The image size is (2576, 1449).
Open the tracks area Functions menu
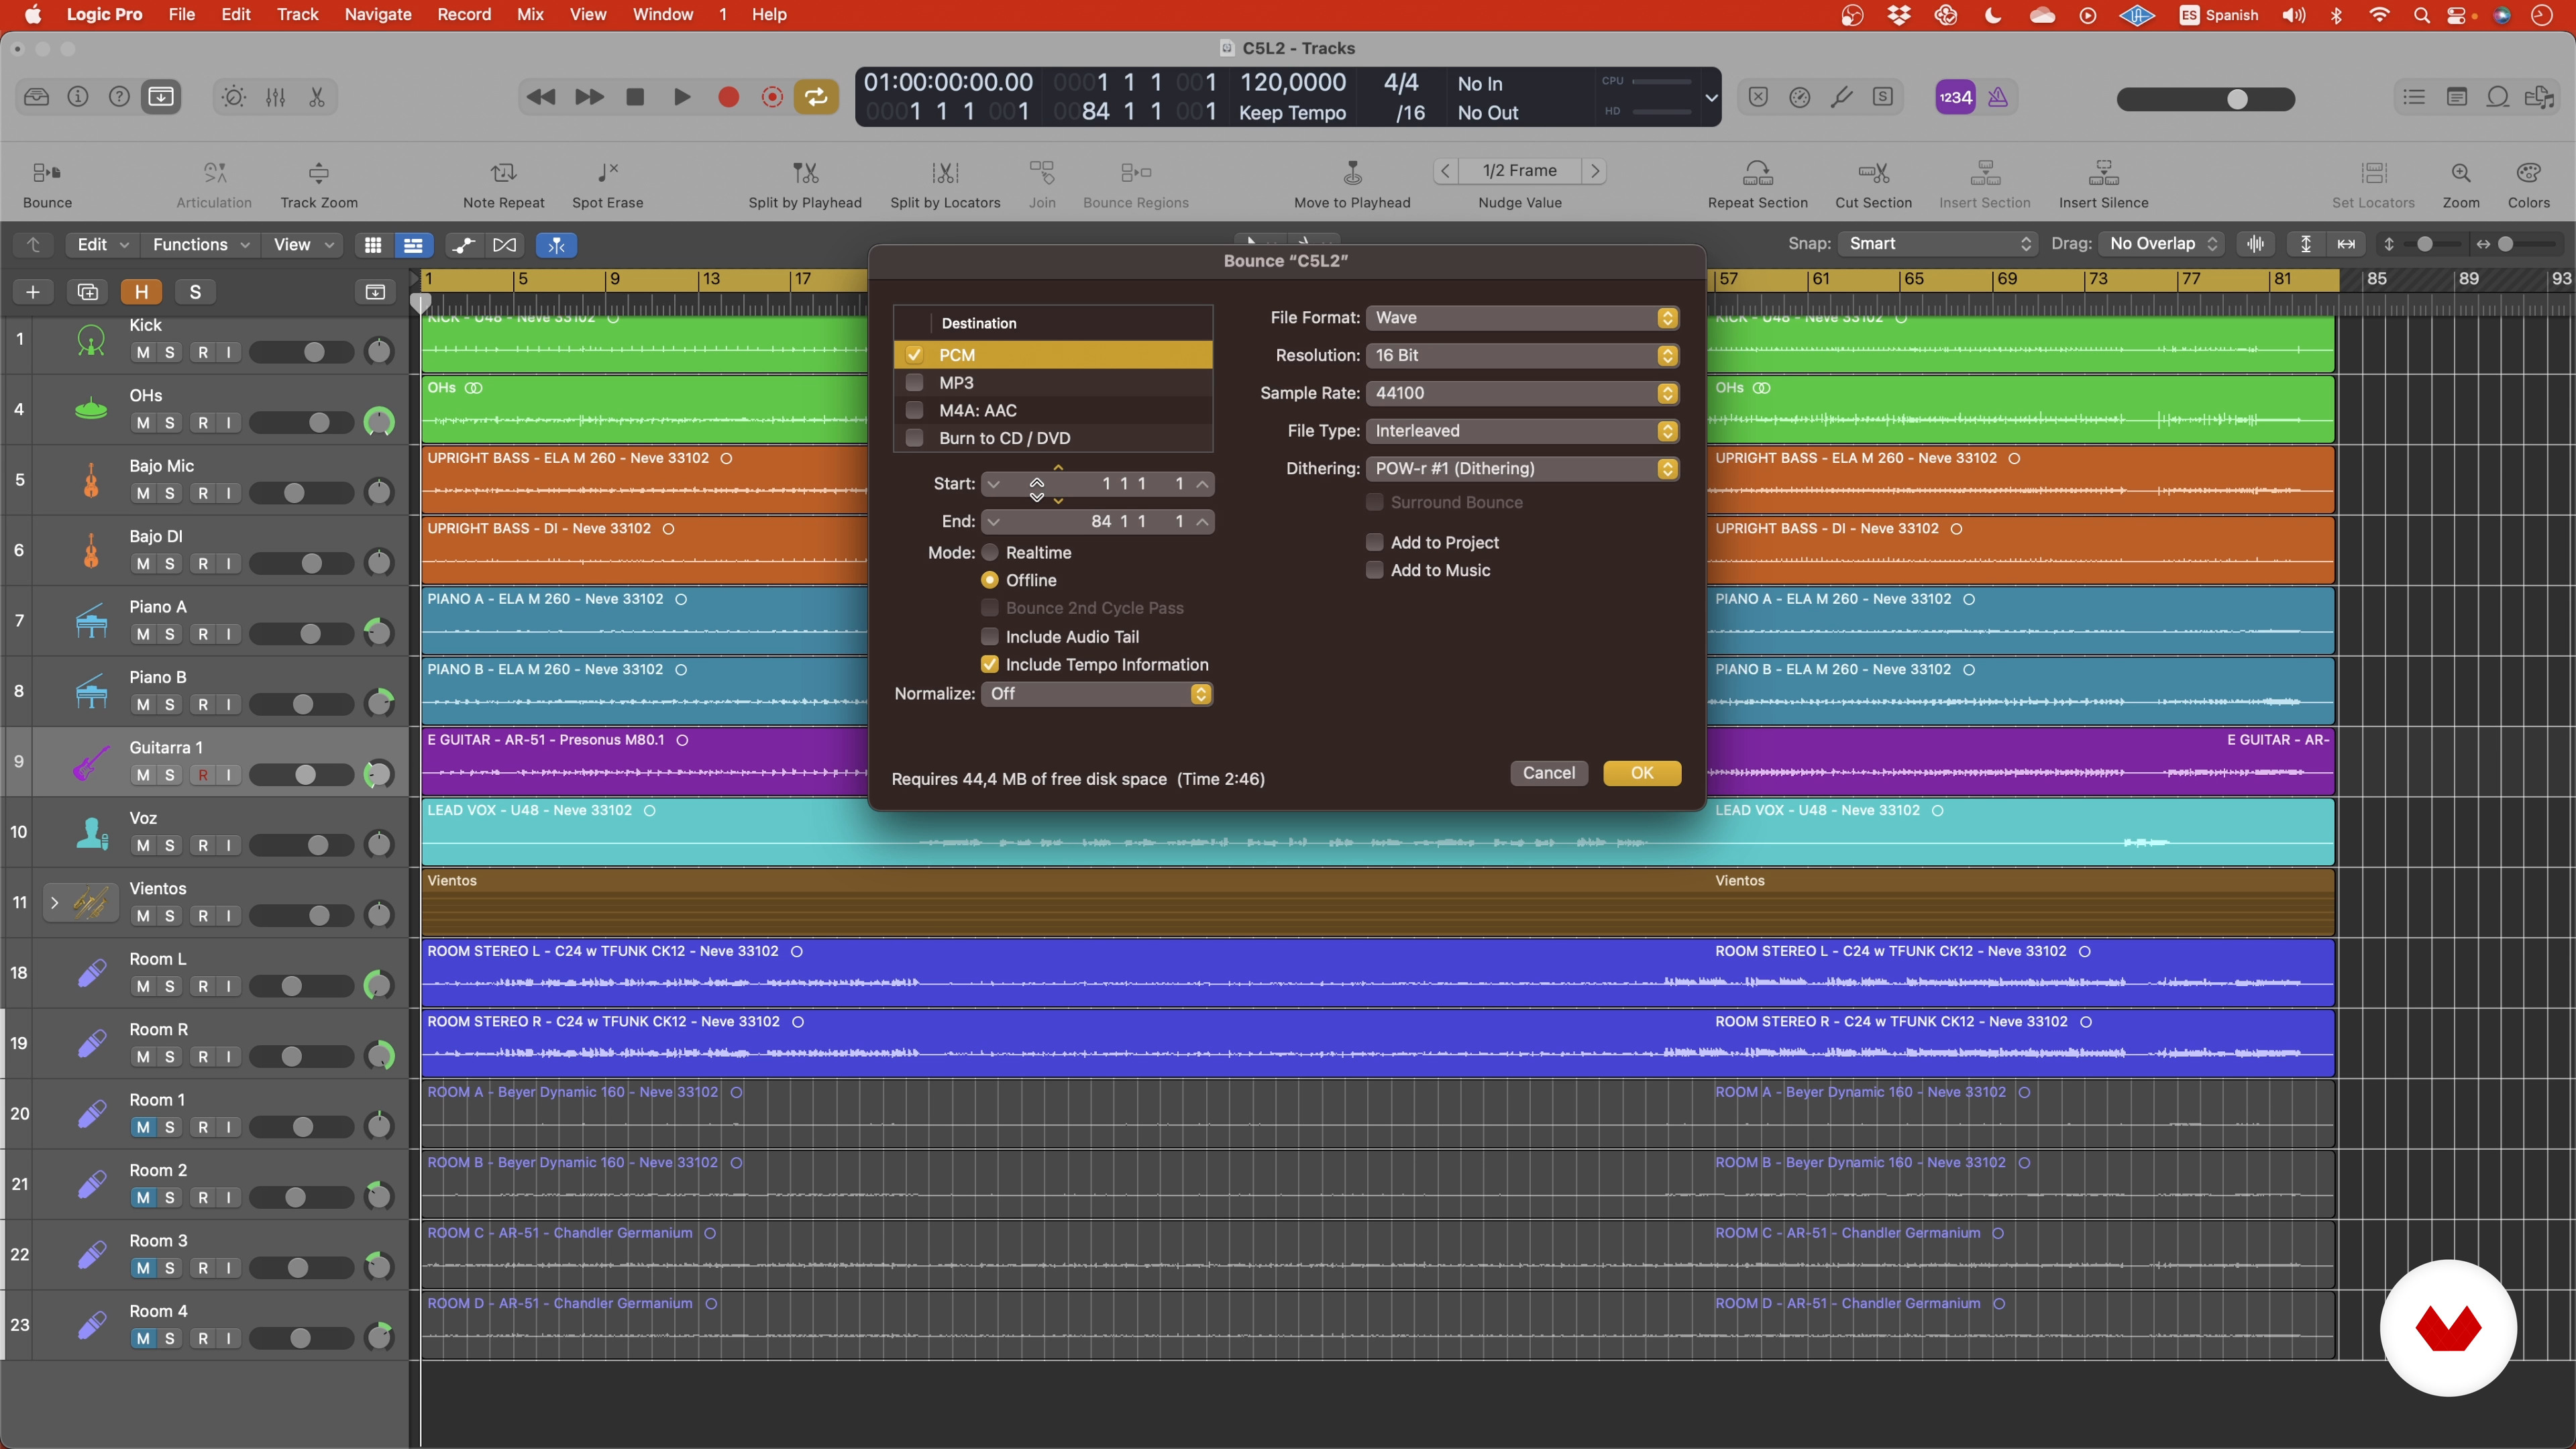[x=200, y=244]
